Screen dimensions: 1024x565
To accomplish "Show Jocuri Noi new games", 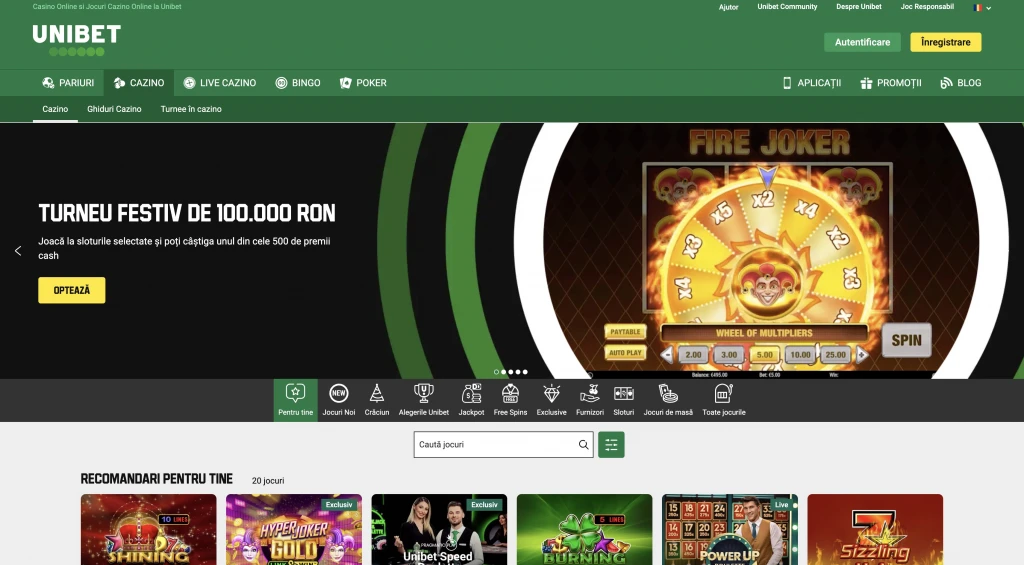I will (338, 399).
